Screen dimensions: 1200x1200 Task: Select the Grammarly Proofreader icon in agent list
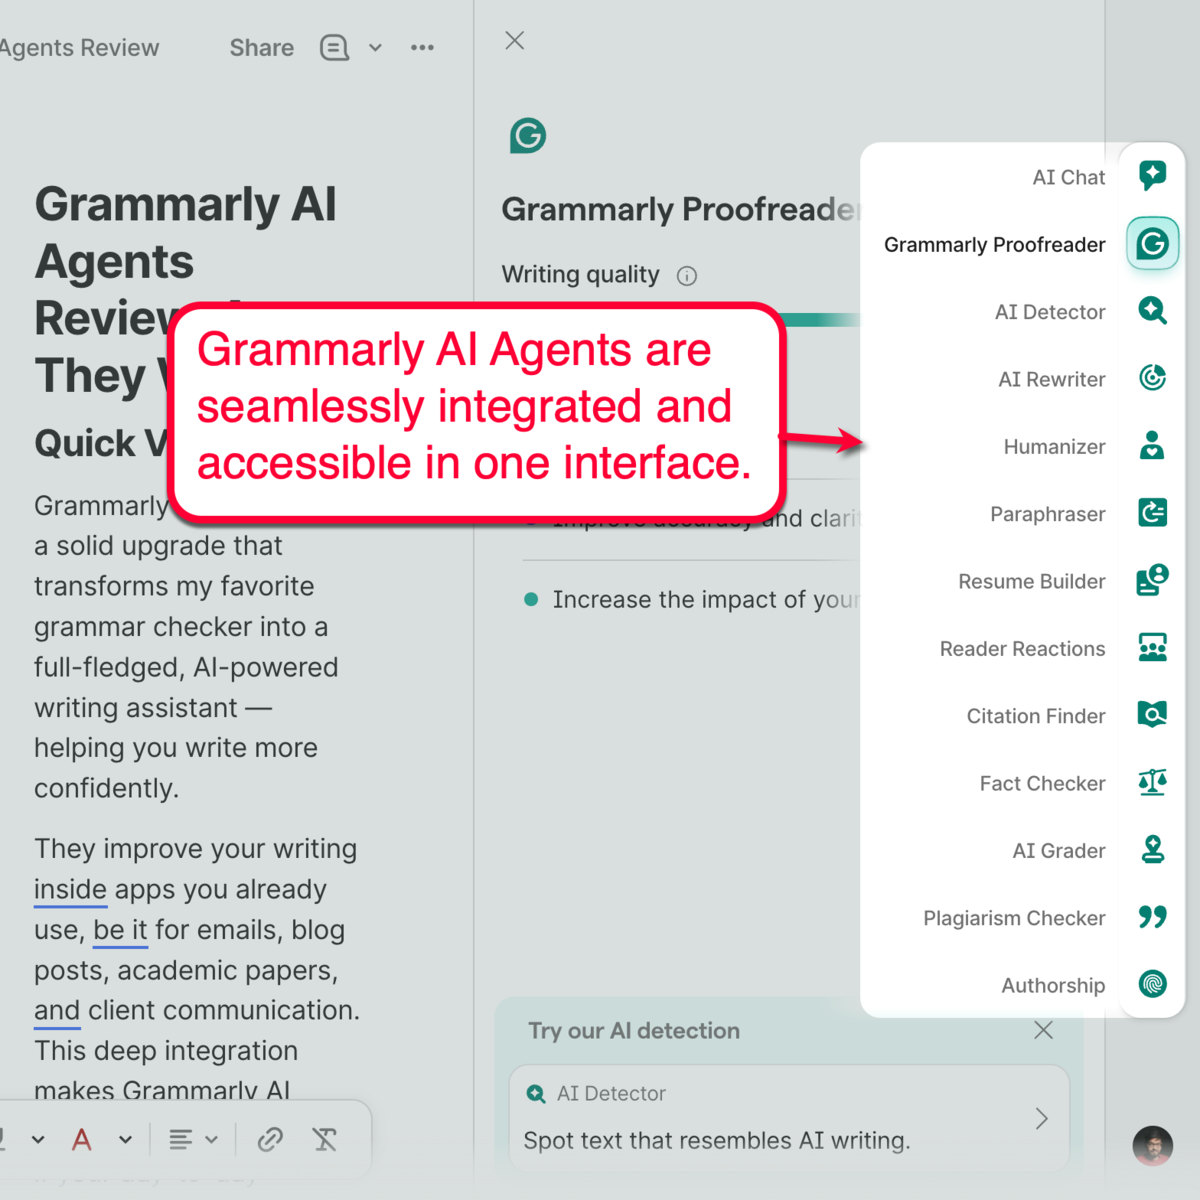click(1152, 243)
